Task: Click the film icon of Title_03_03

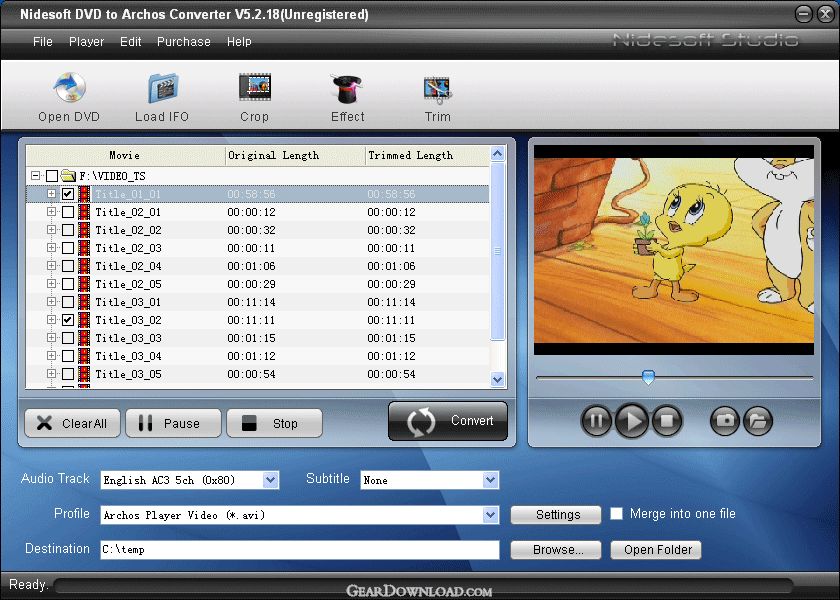Action: point(84,338)
